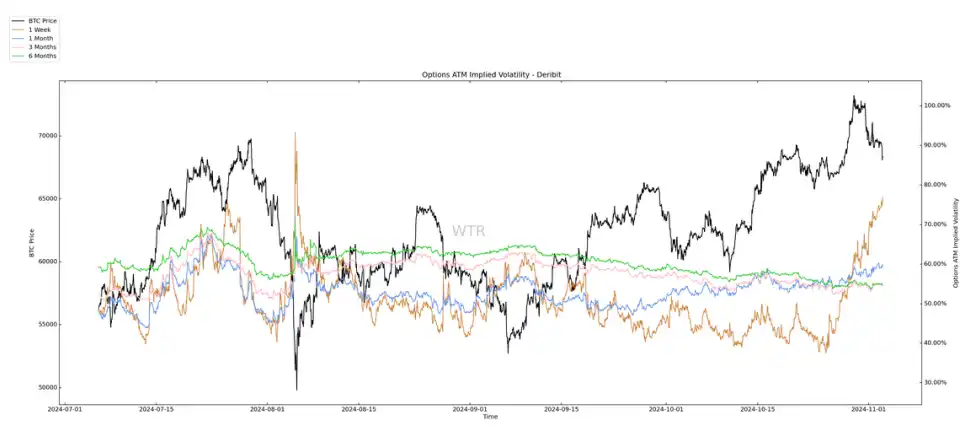Click the WTR watermark in the chart
973x432 pixels.
(468, 231)
